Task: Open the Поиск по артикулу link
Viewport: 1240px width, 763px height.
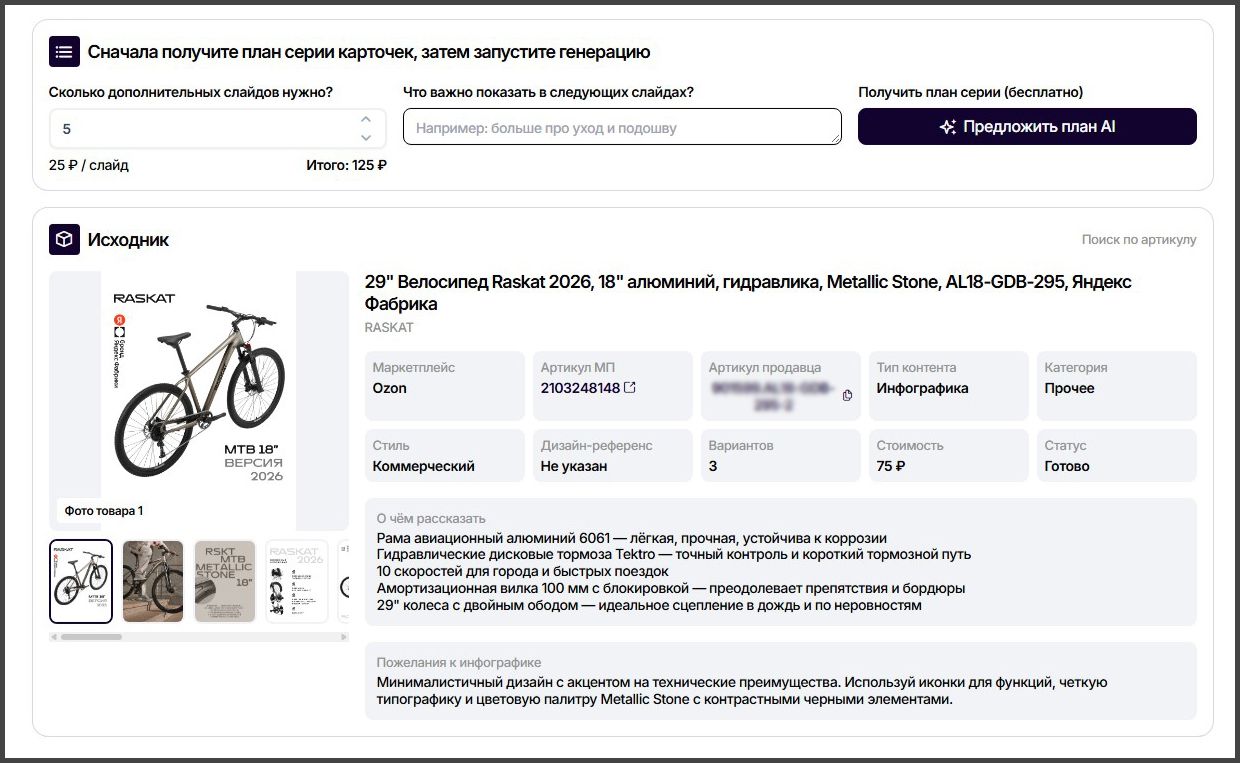Action: coord(1139,240)
